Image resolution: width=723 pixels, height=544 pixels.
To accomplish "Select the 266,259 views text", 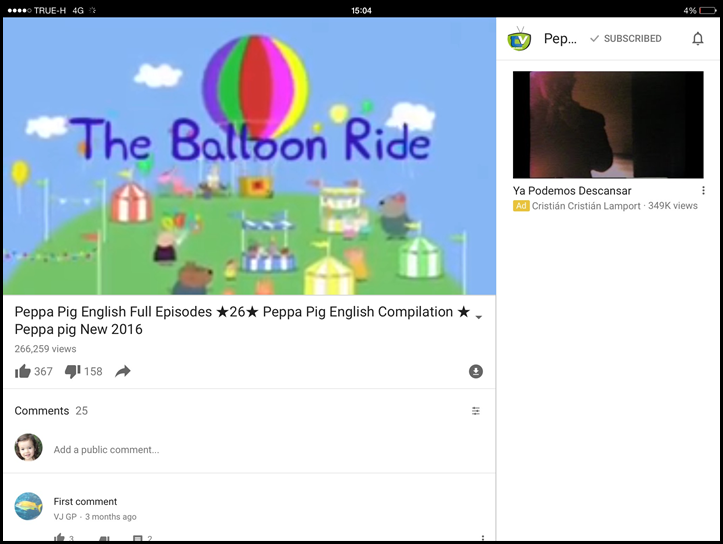I will (x=45, y=349).
